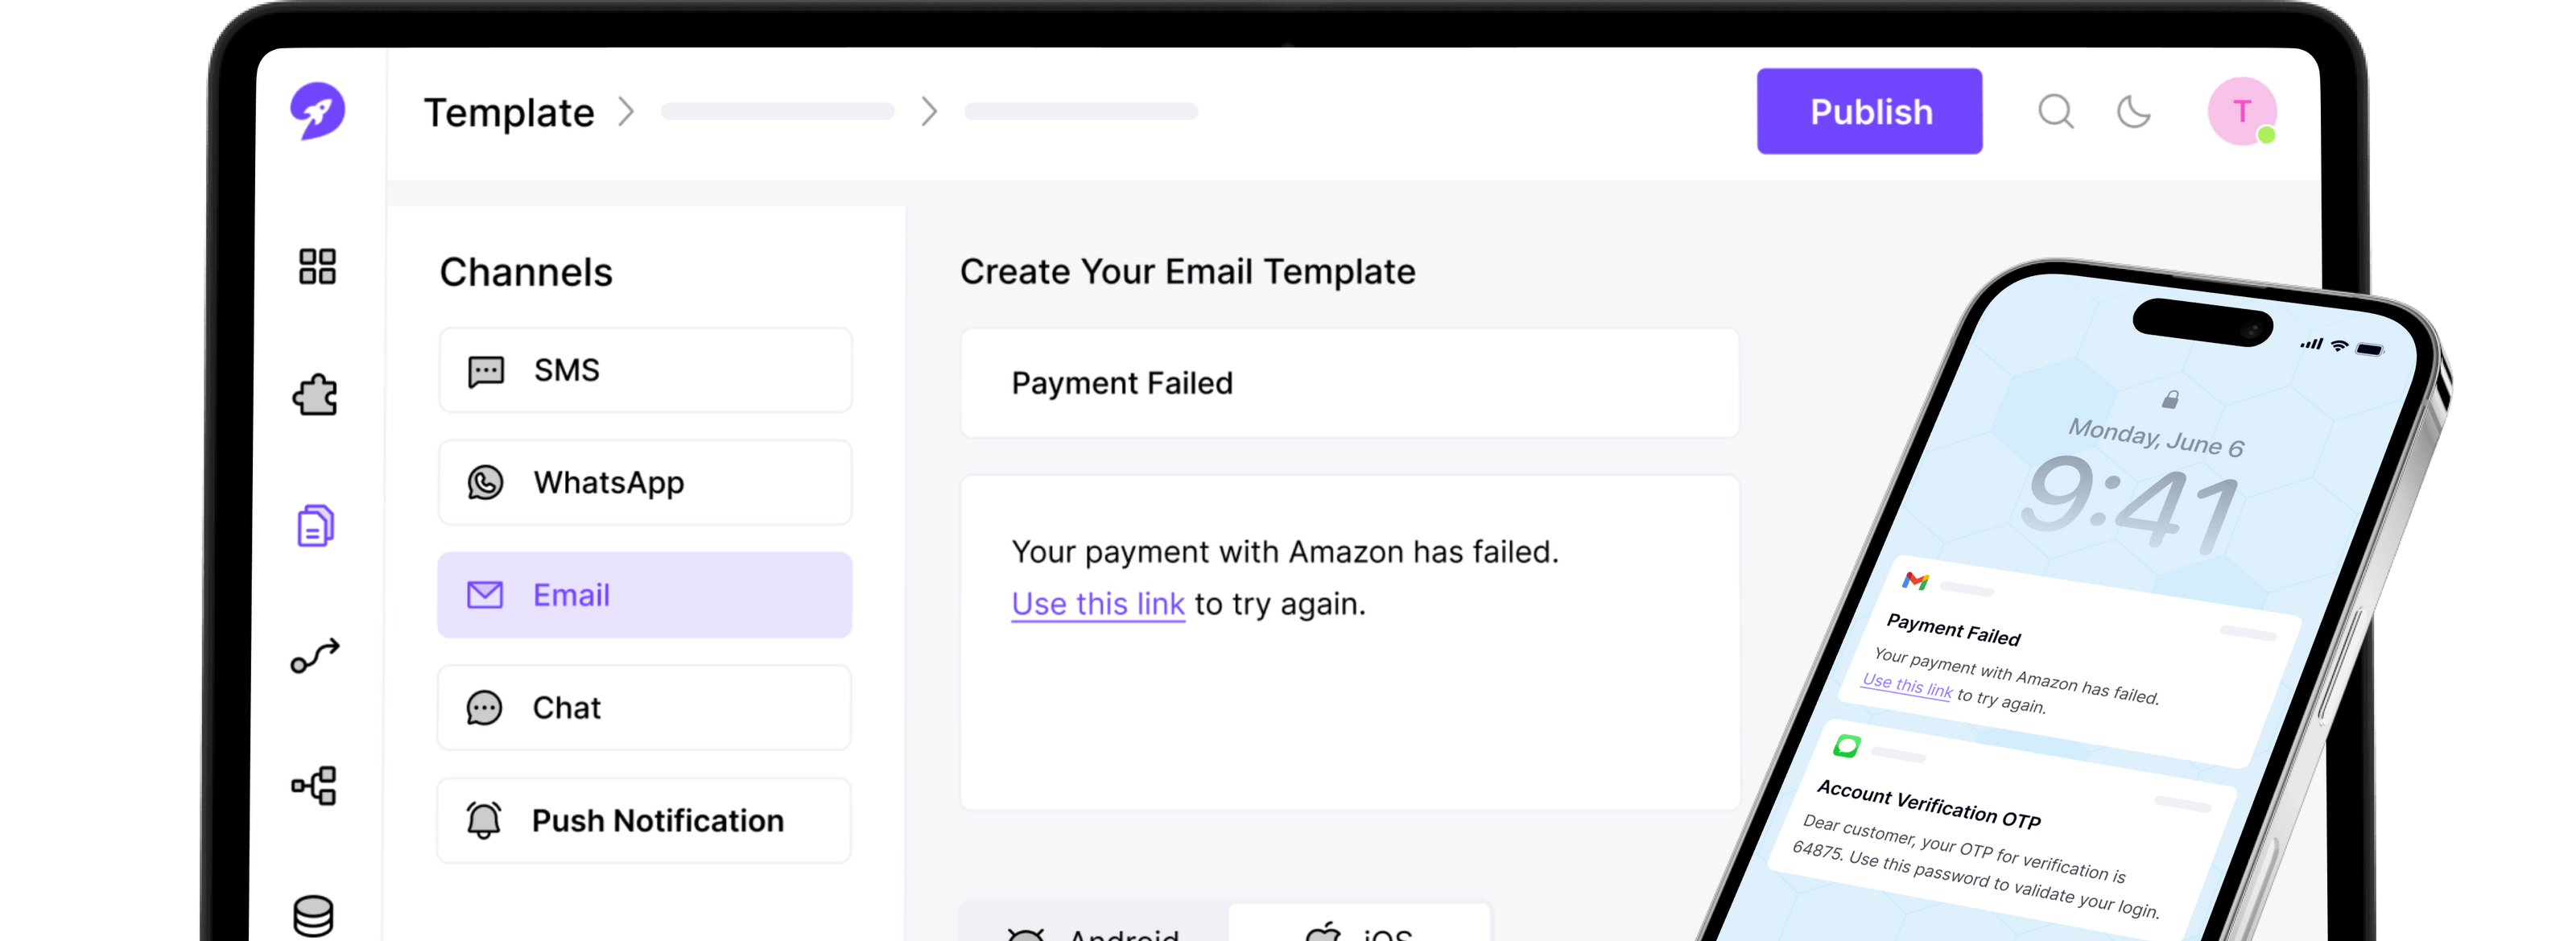Toggle dark mode with the moon icon
The width and height of the screenshot is (2576, 941).
(2133, 111)
